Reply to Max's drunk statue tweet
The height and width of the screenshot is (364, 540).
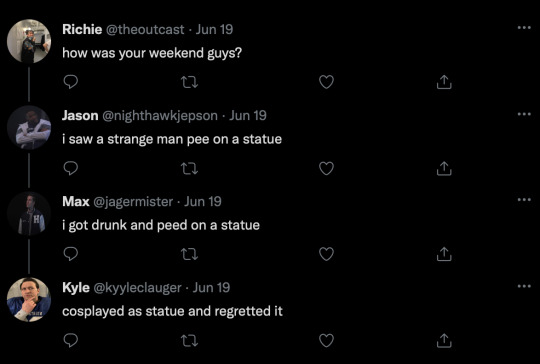click(71, 254)
